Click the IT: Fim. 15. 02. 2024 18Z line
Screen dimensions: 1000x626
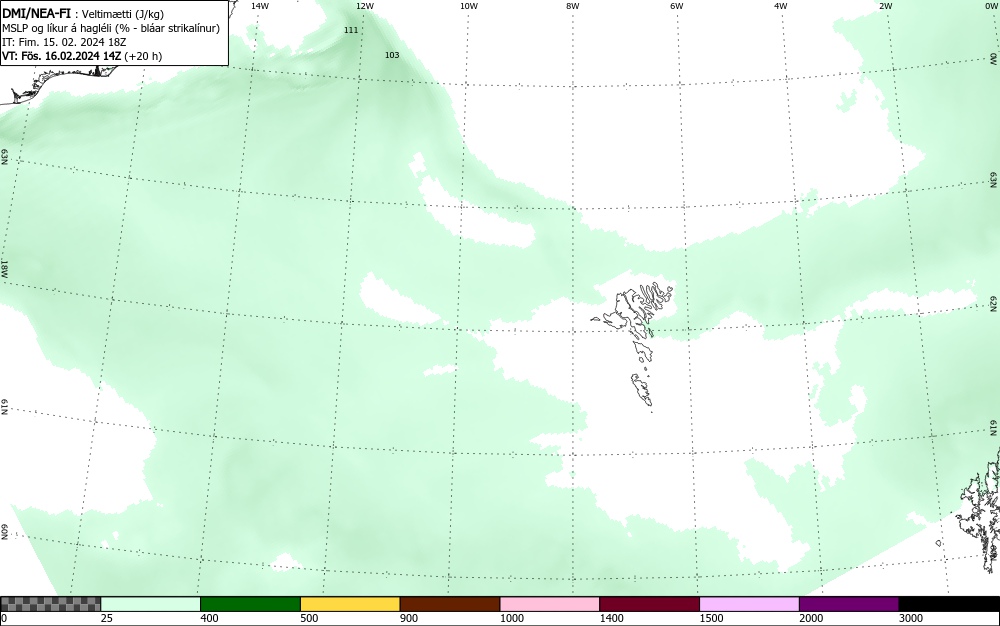64,42
